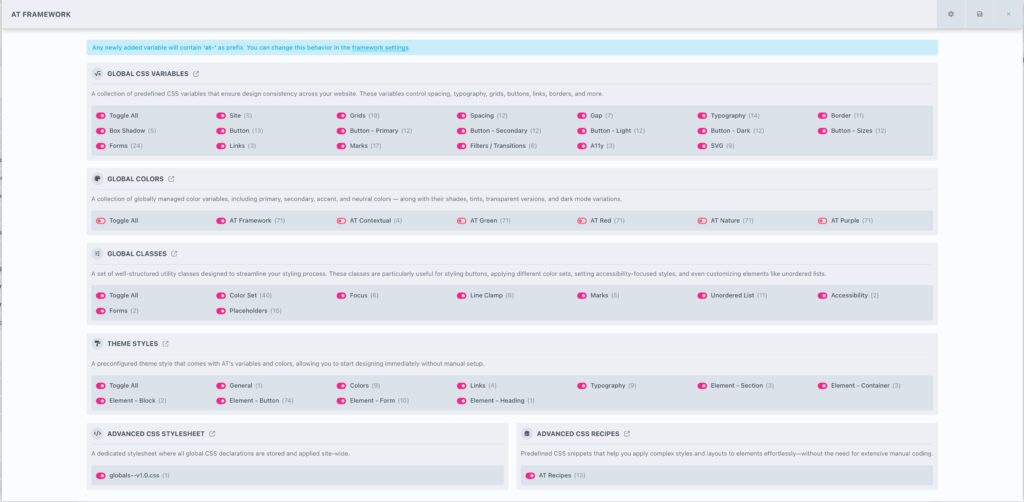Click the external link icon next to Global Classes

coord(174,254)
